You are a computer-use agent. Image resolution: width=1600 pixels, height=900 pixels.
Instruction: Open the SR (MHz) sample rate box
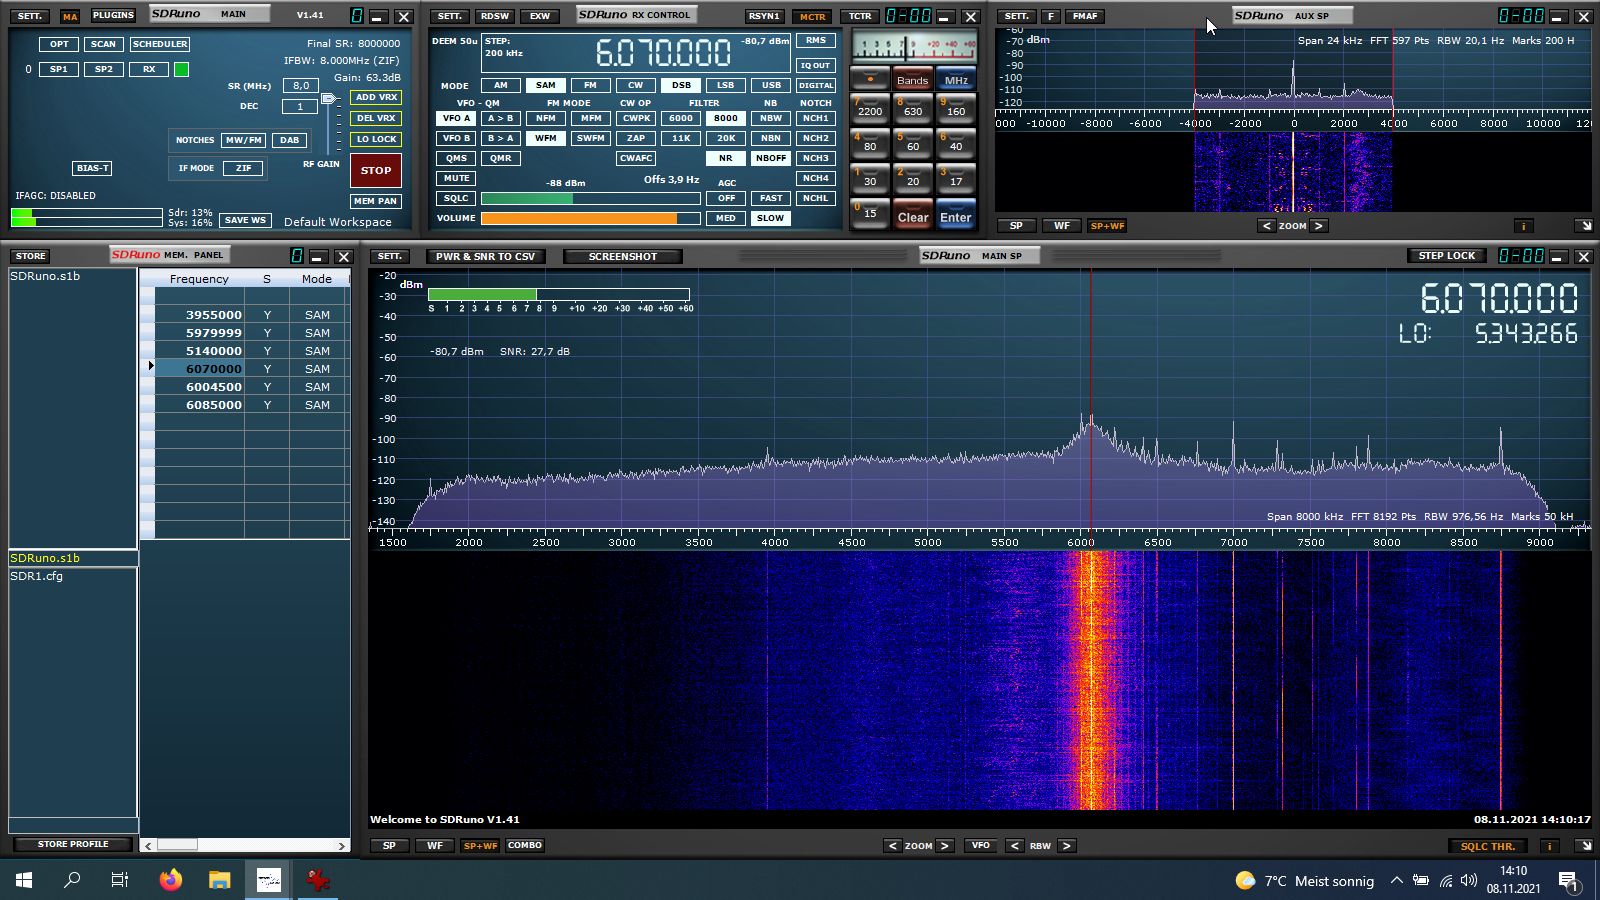[300, 86]
